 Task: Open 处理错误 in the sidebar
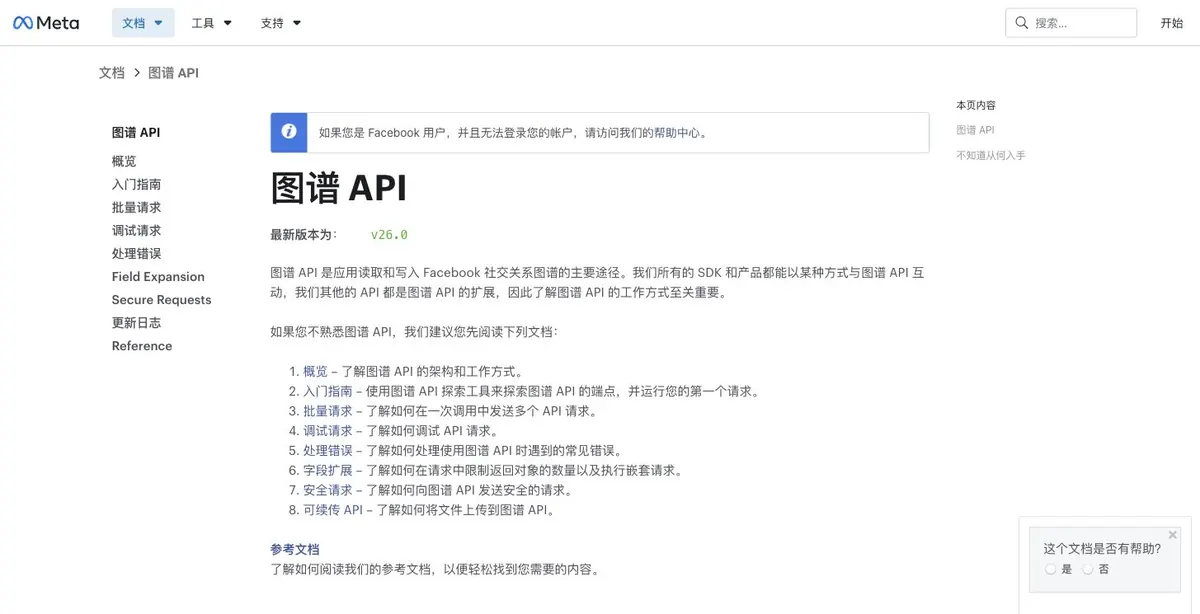pos(136,253)
